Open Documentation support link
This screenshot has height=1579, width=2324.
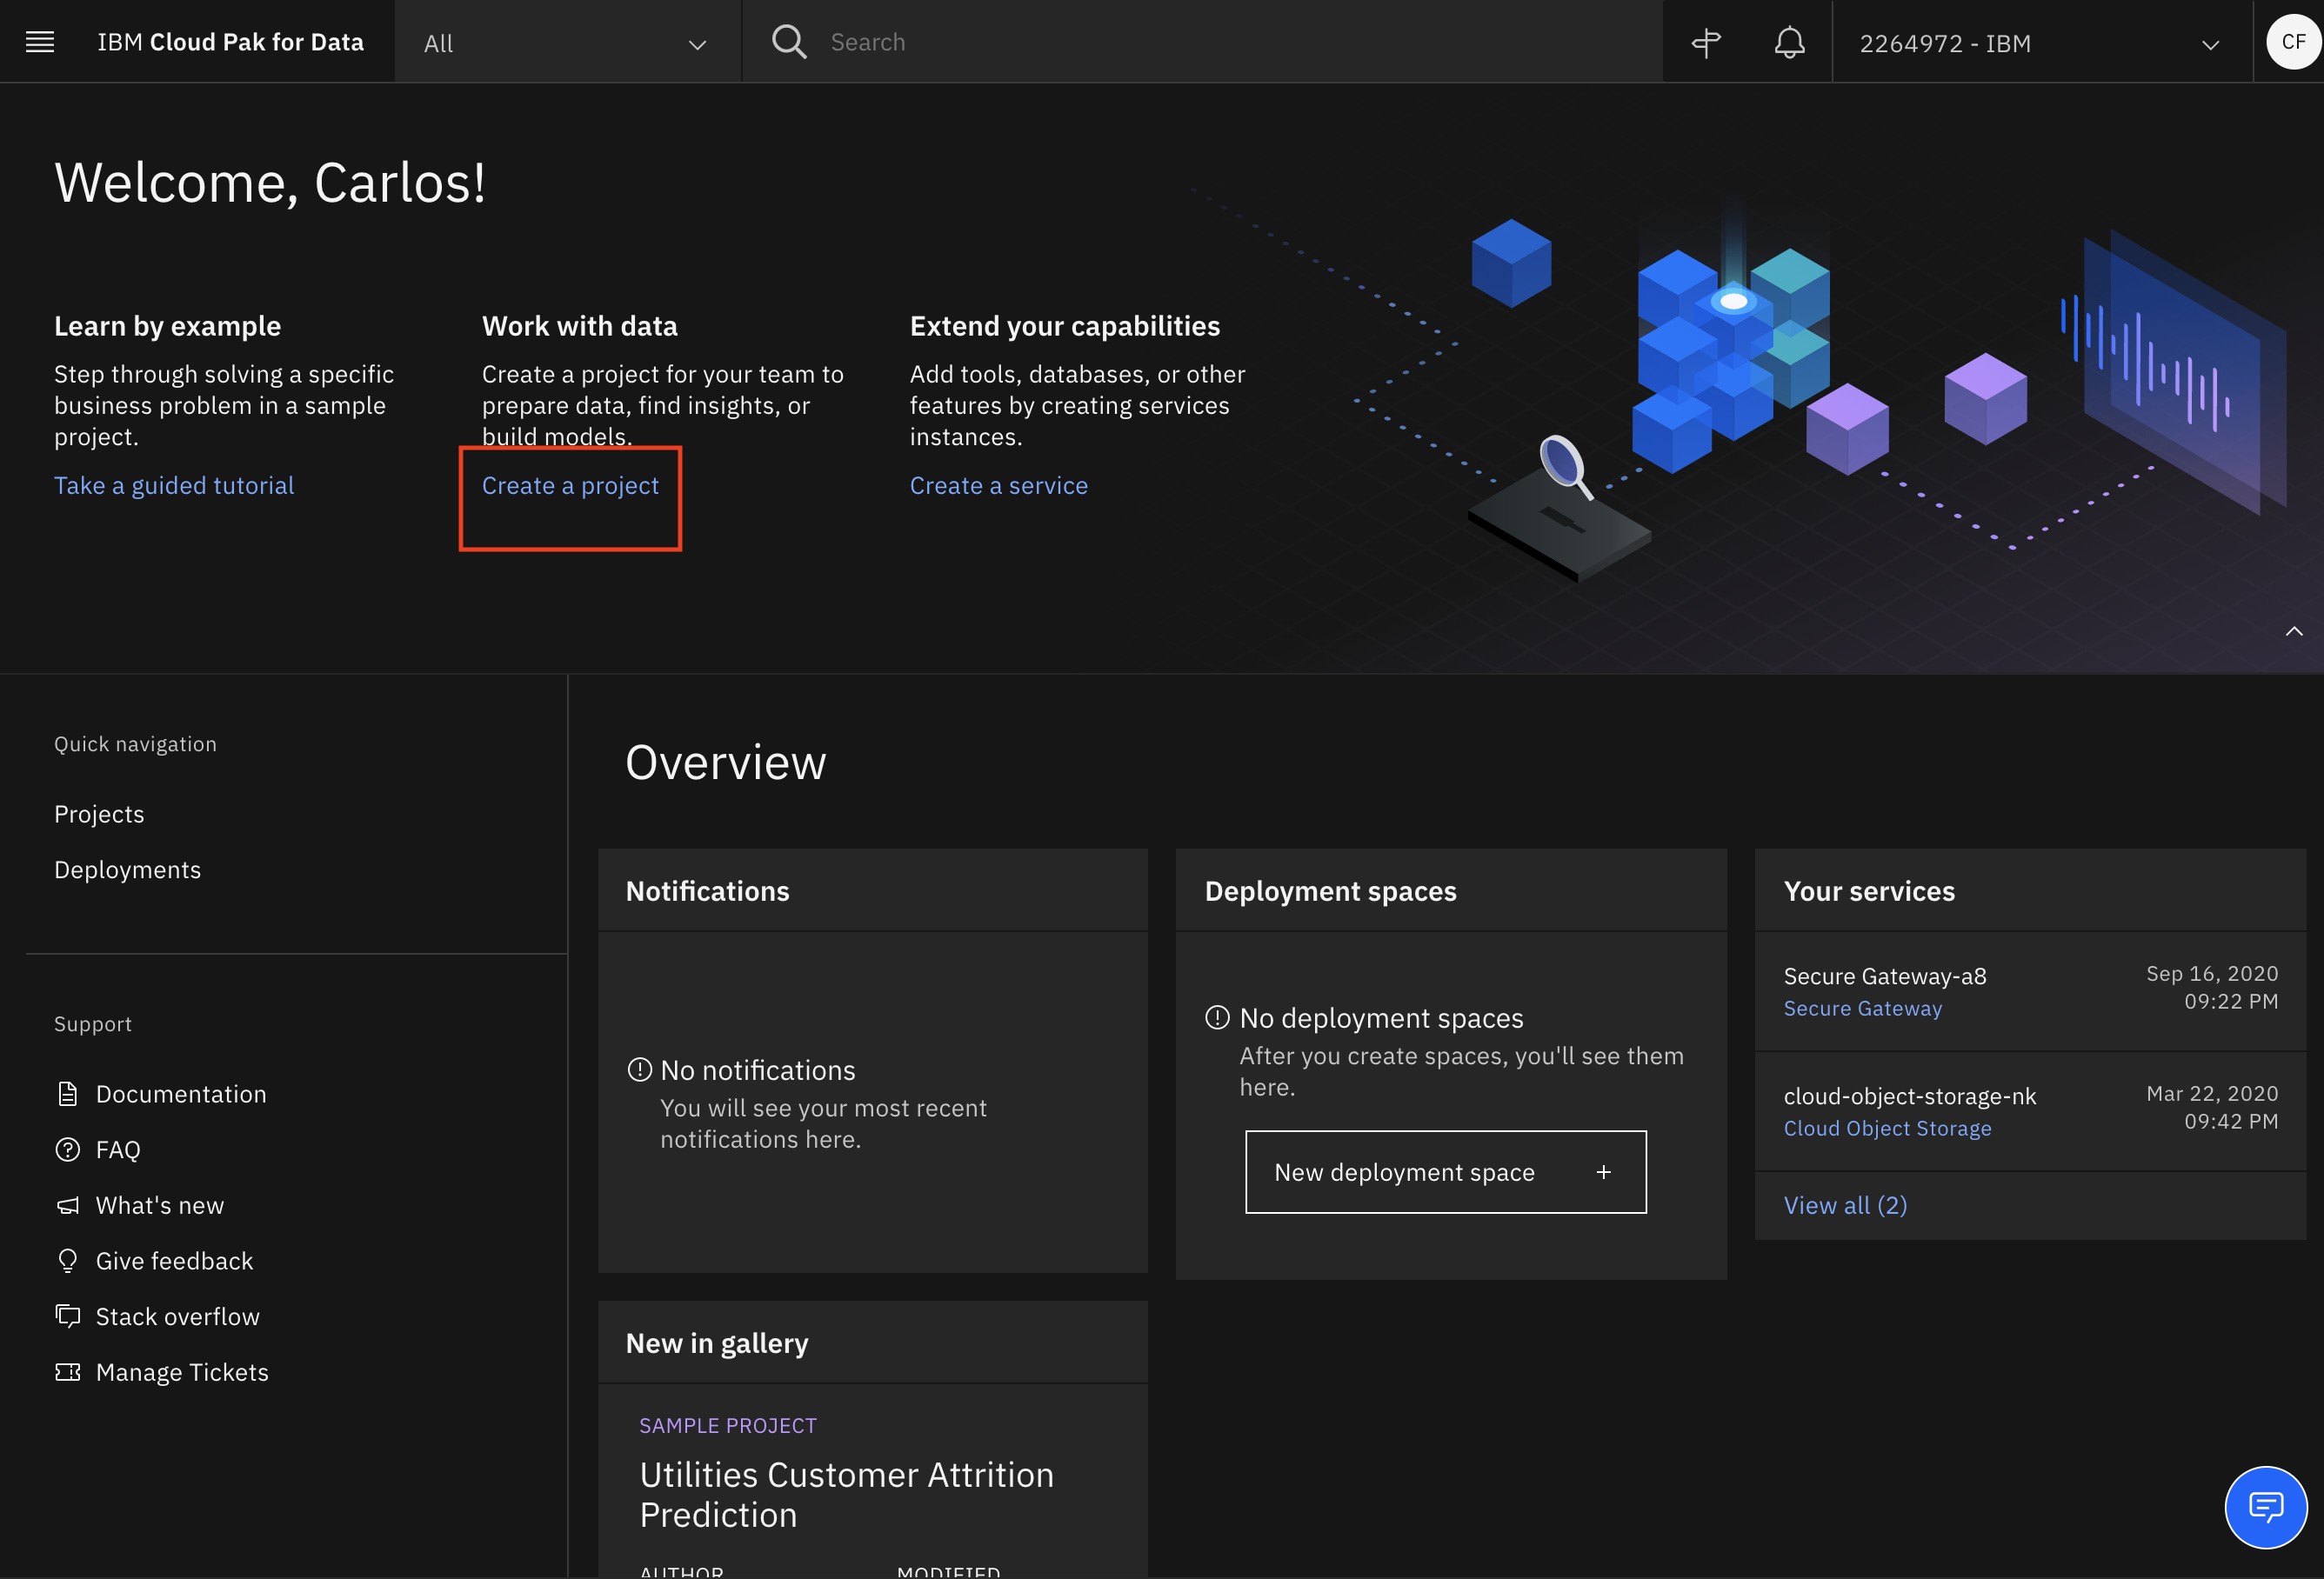pos(181,1094)
